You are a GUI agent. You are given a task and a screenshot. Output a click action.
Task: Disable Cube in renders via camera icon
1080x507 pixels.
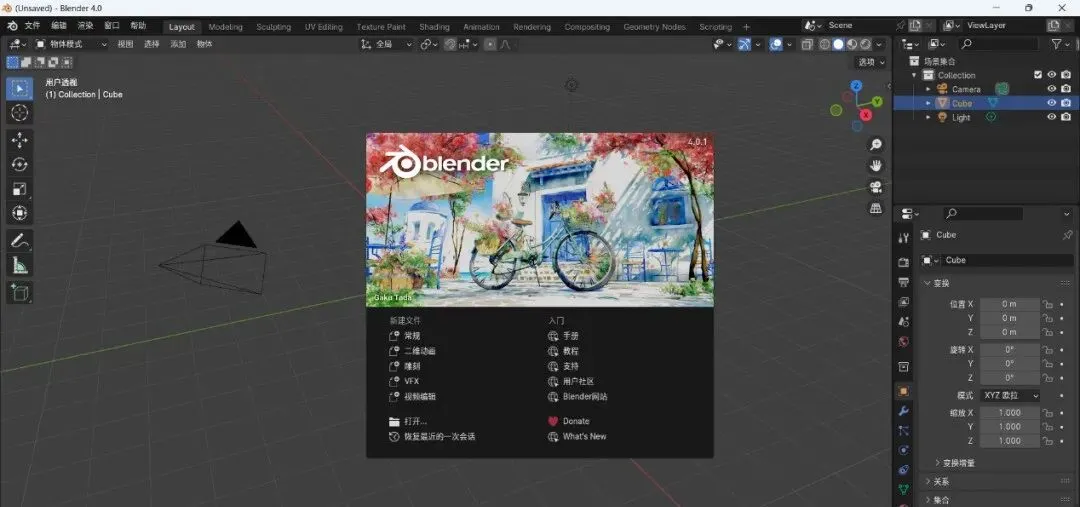coord(1066,103)
